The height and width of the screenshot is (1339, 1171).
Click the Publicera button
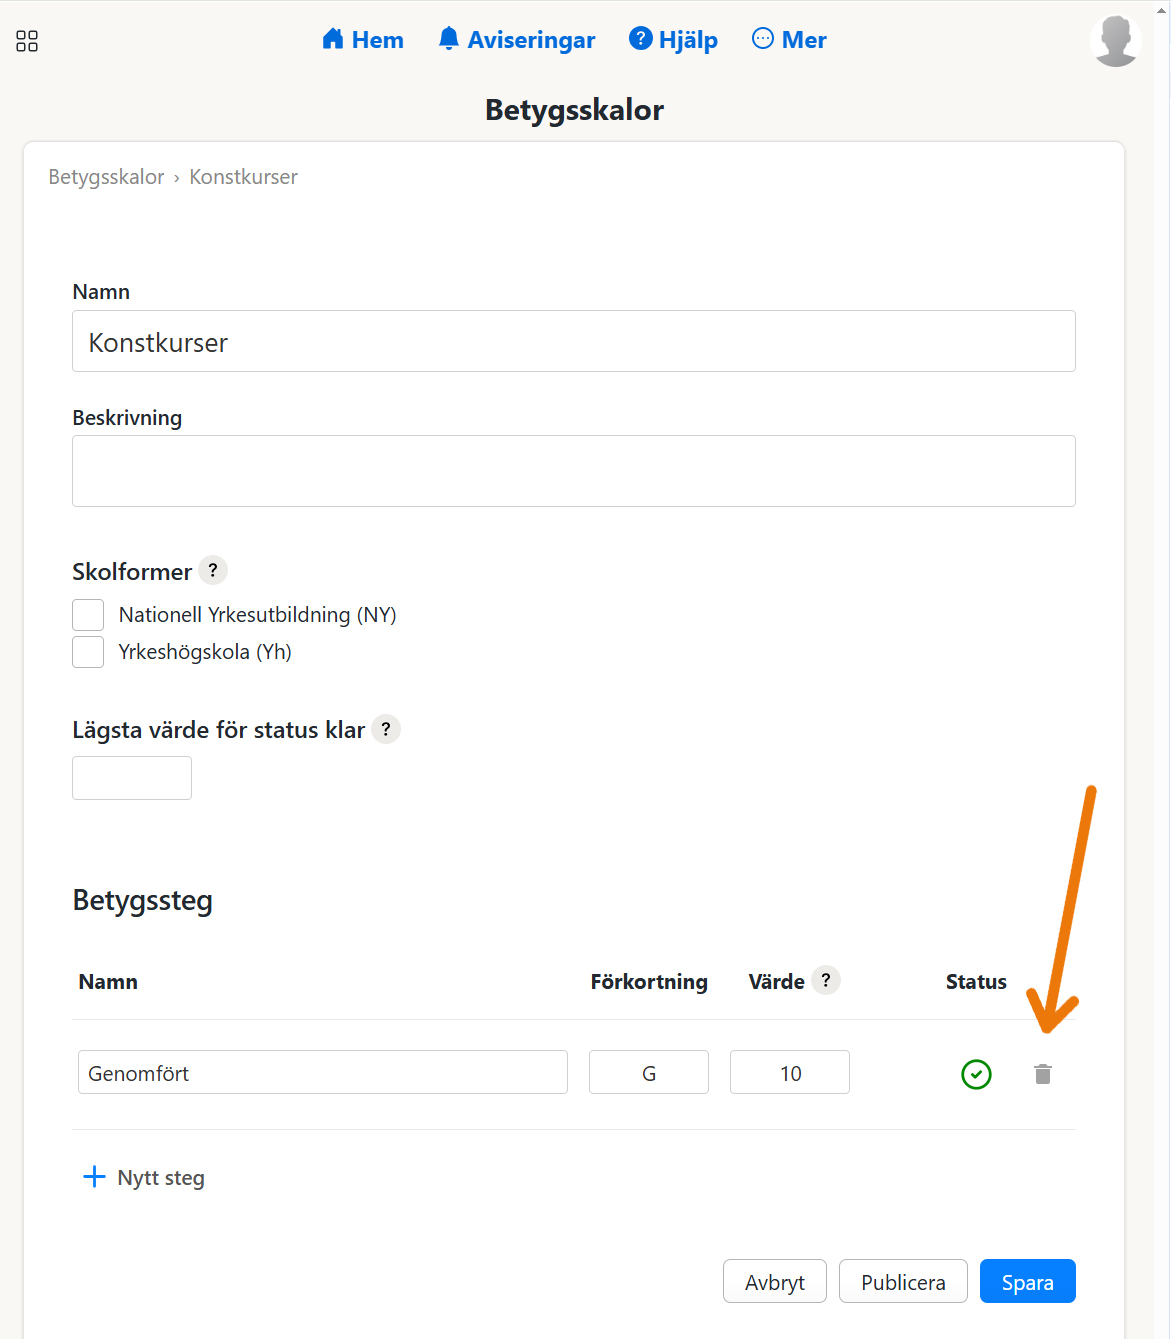point(902,1281)
